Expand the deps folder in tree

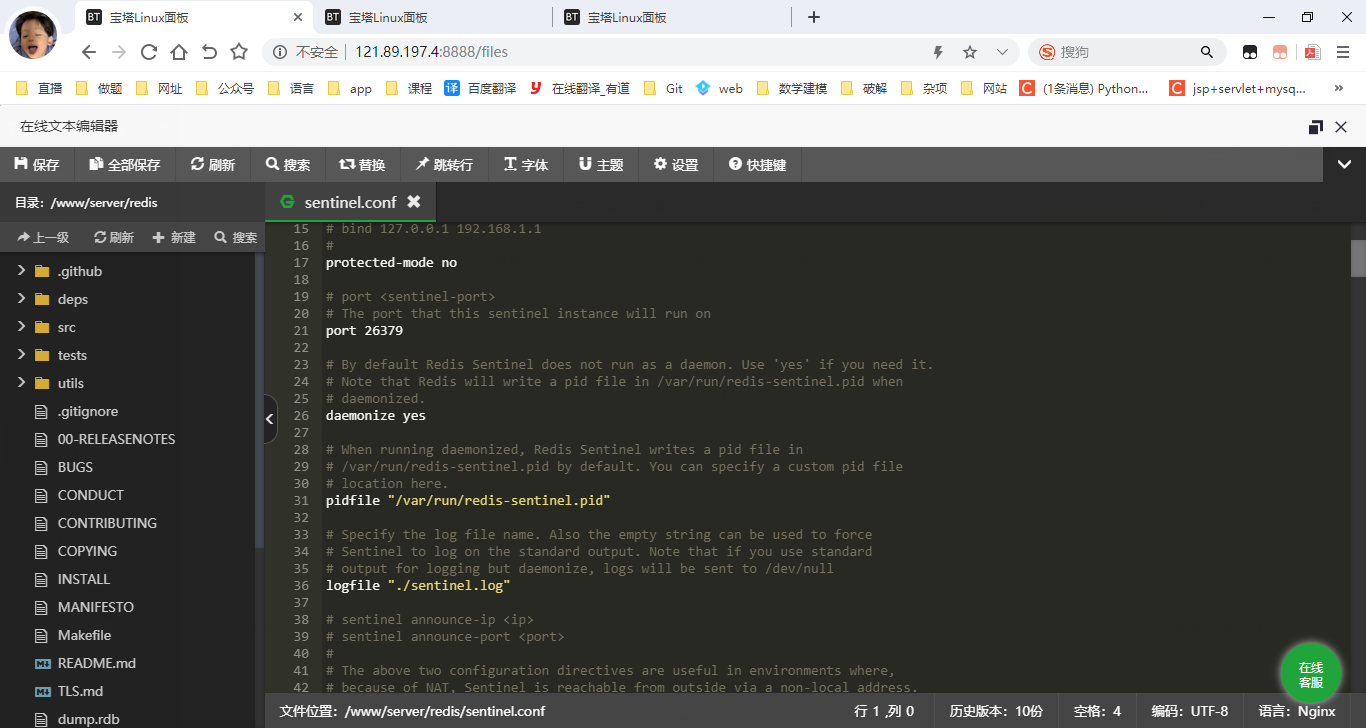click(x=22, y=299)
